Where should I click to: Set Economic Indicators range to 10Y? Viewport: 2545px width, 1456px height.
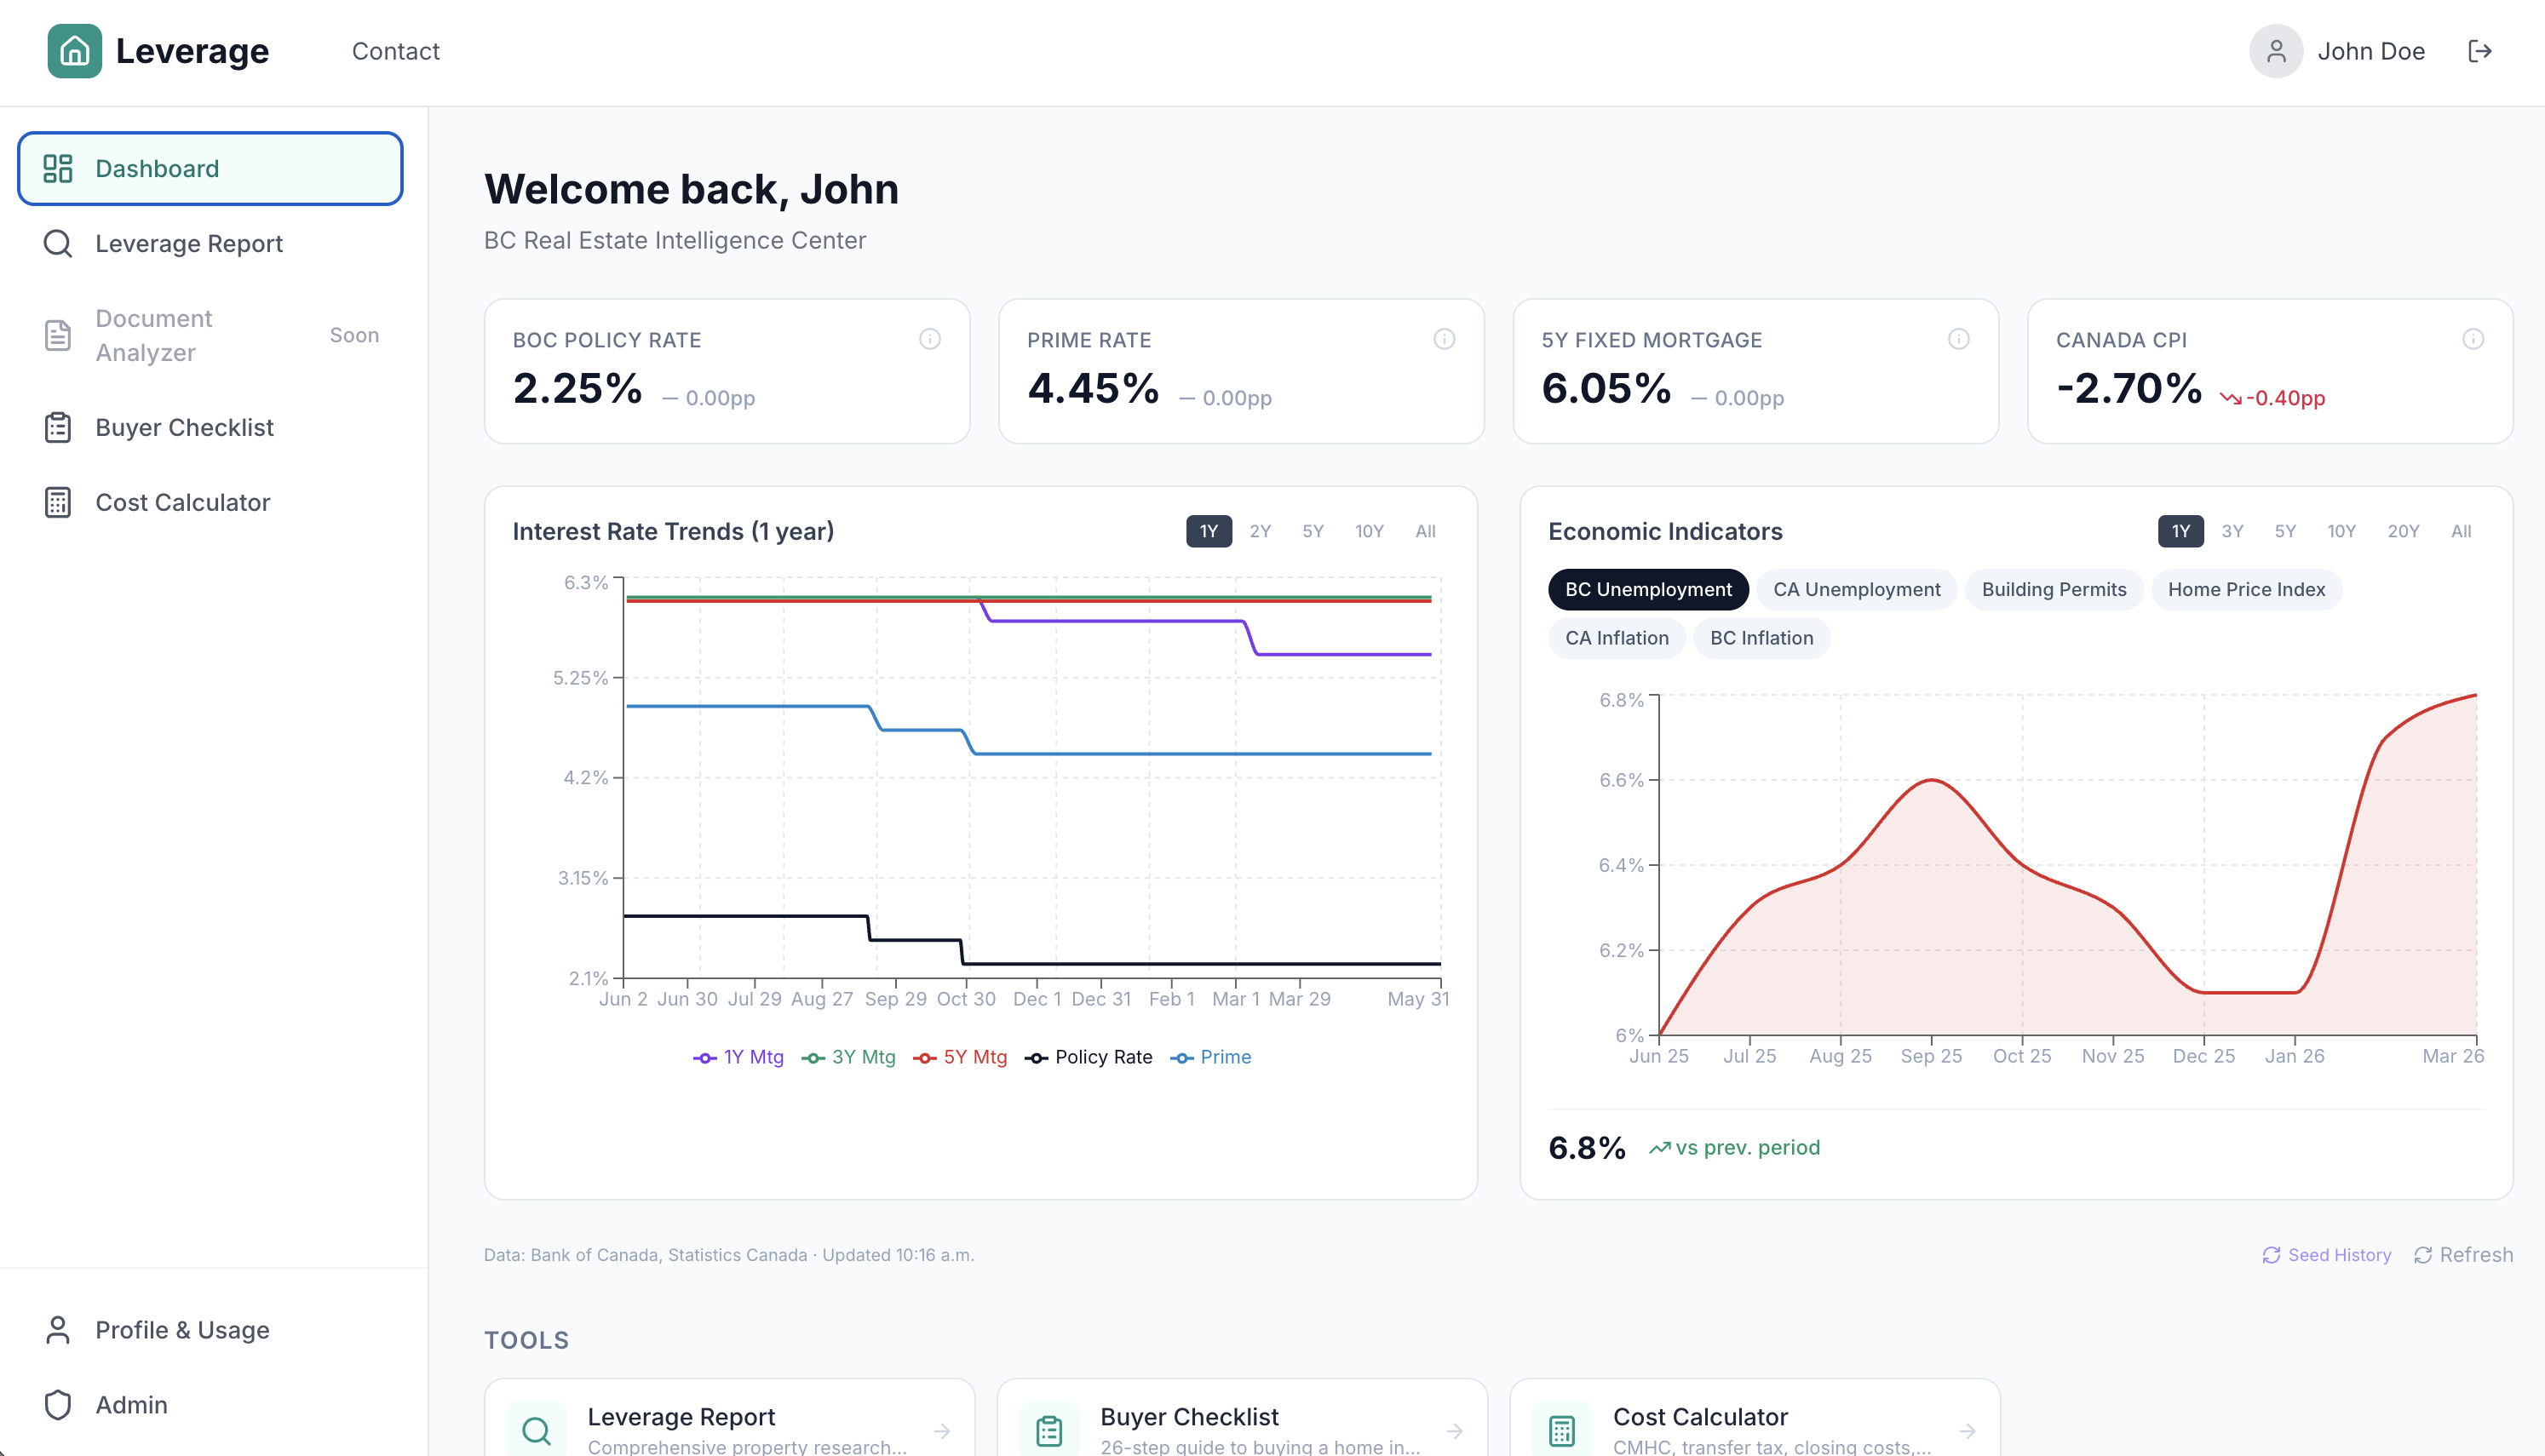(2341, 531)
